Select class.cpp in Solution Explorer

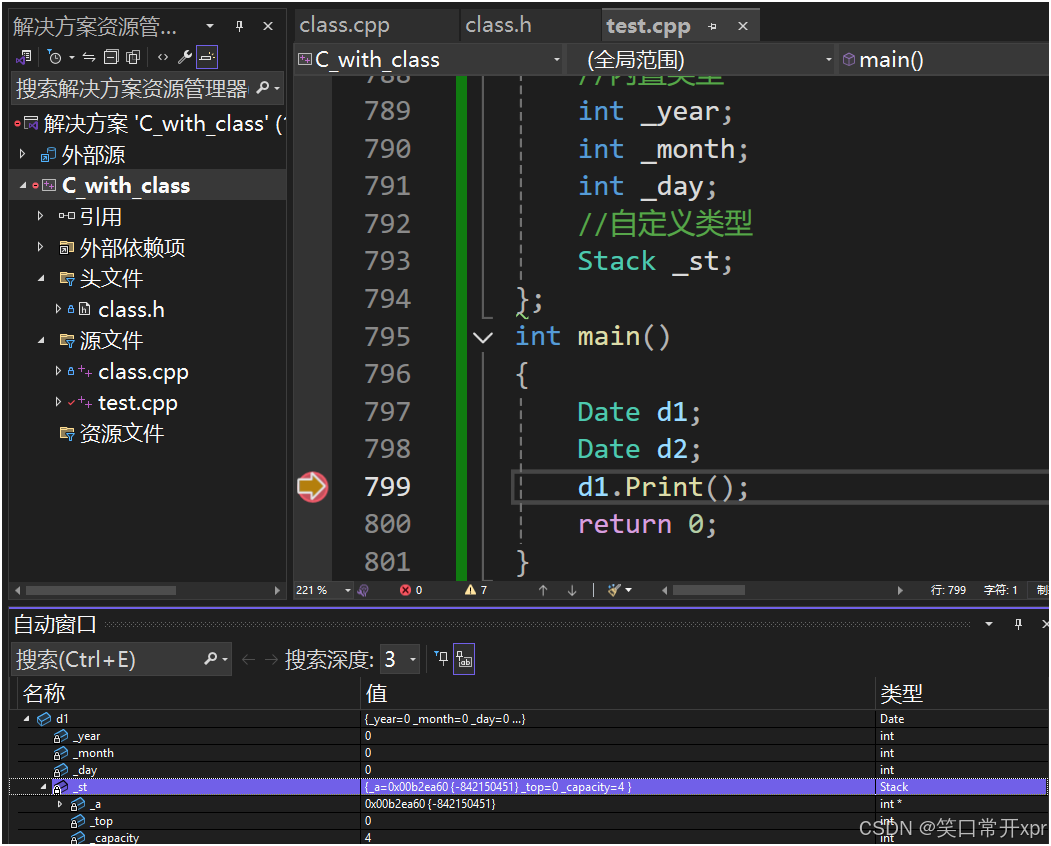143,371
